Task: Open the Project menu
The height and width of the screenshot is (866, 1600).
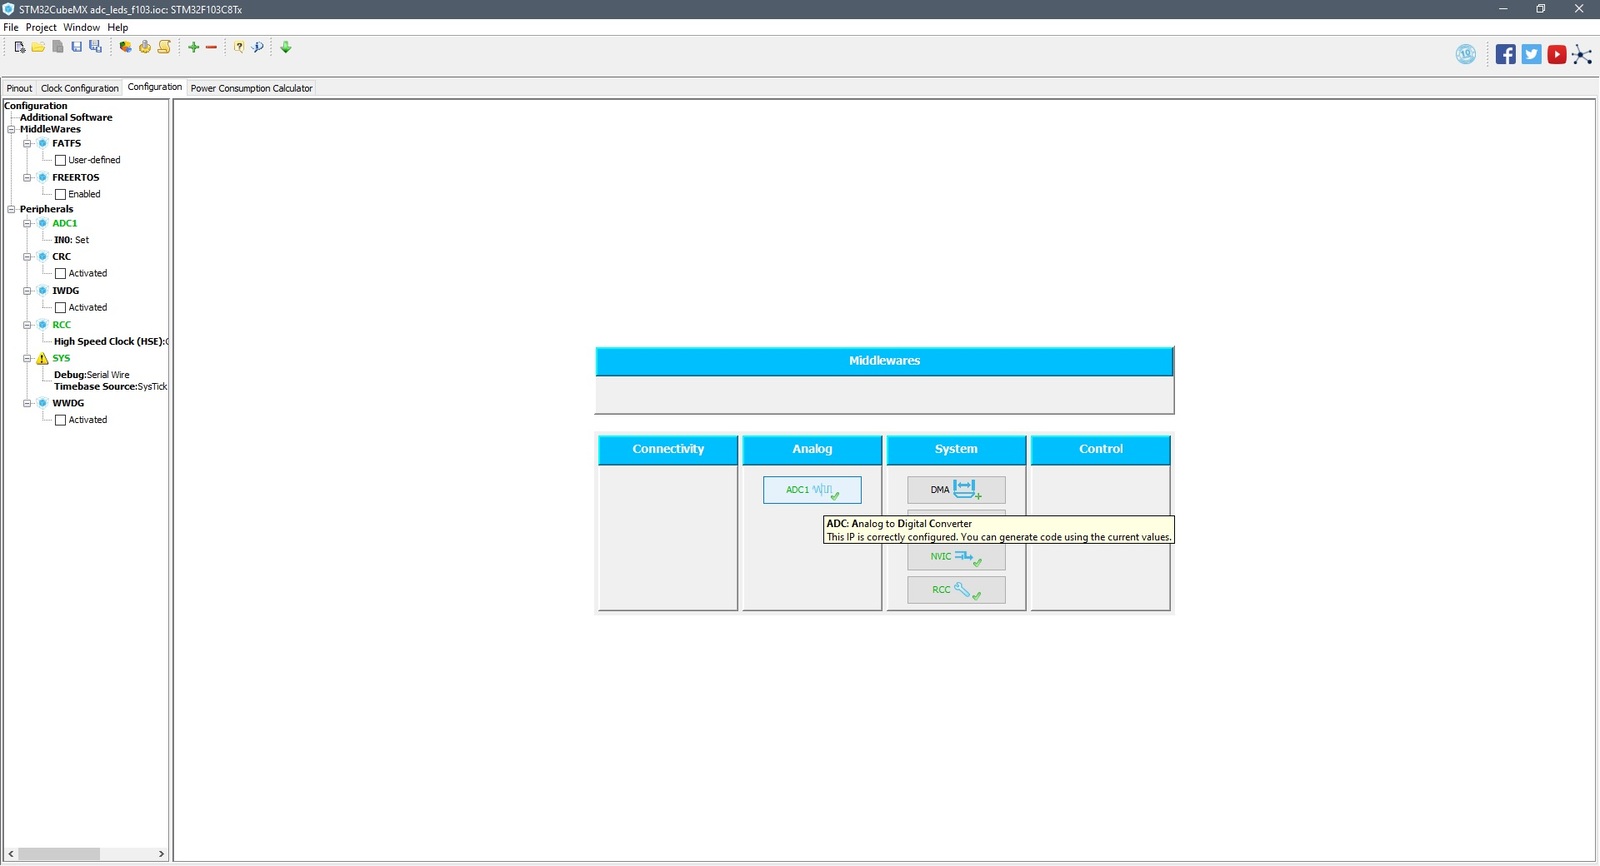Action: coord(41,27)
